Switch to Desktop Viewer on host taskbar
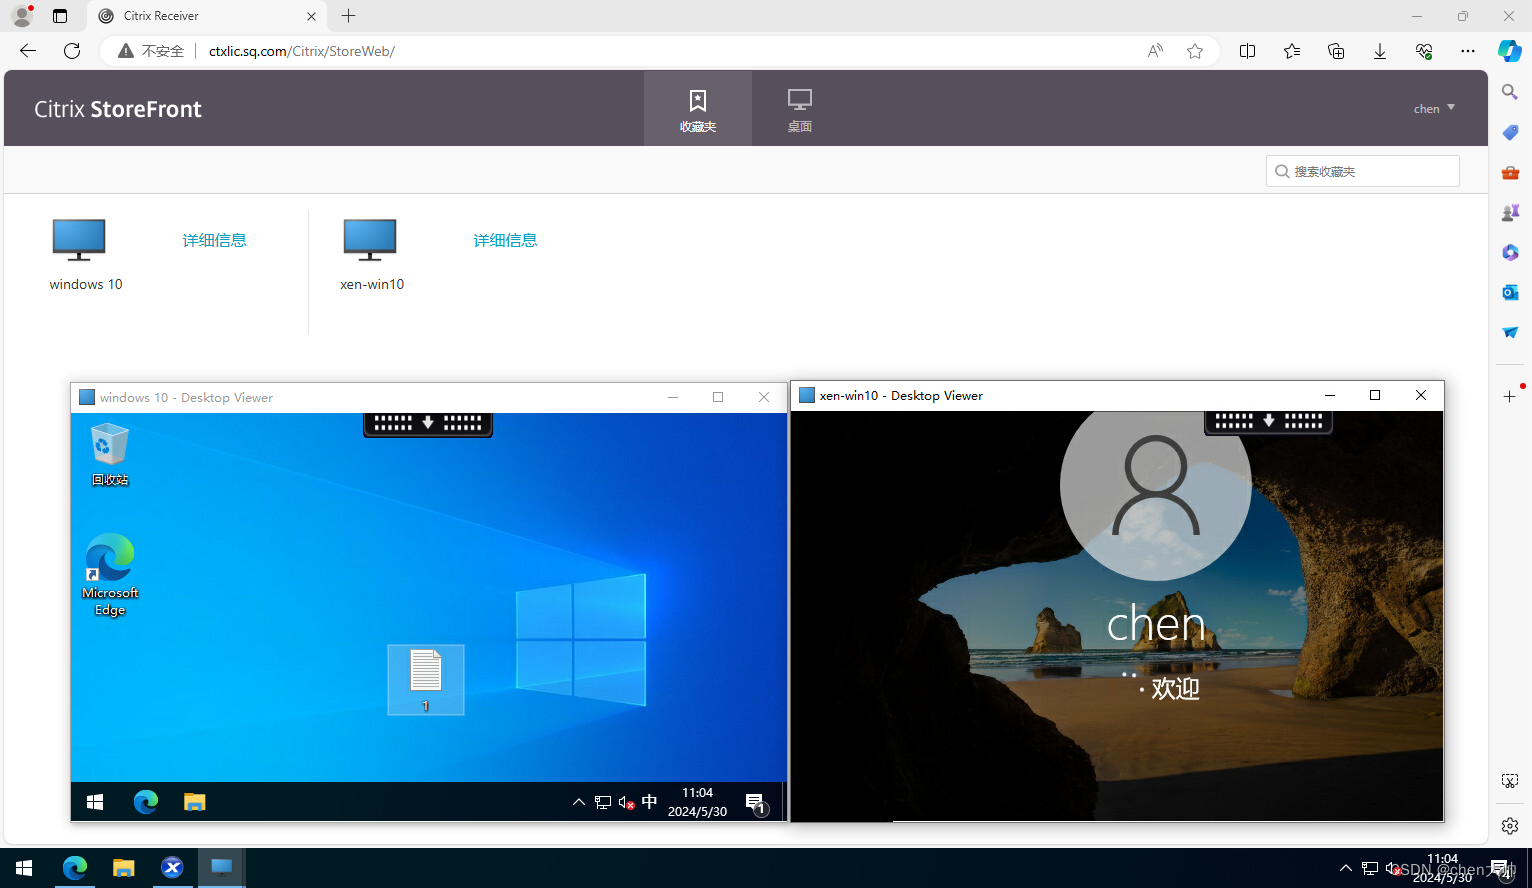1532x888 pixels. (x=221, y=868)
